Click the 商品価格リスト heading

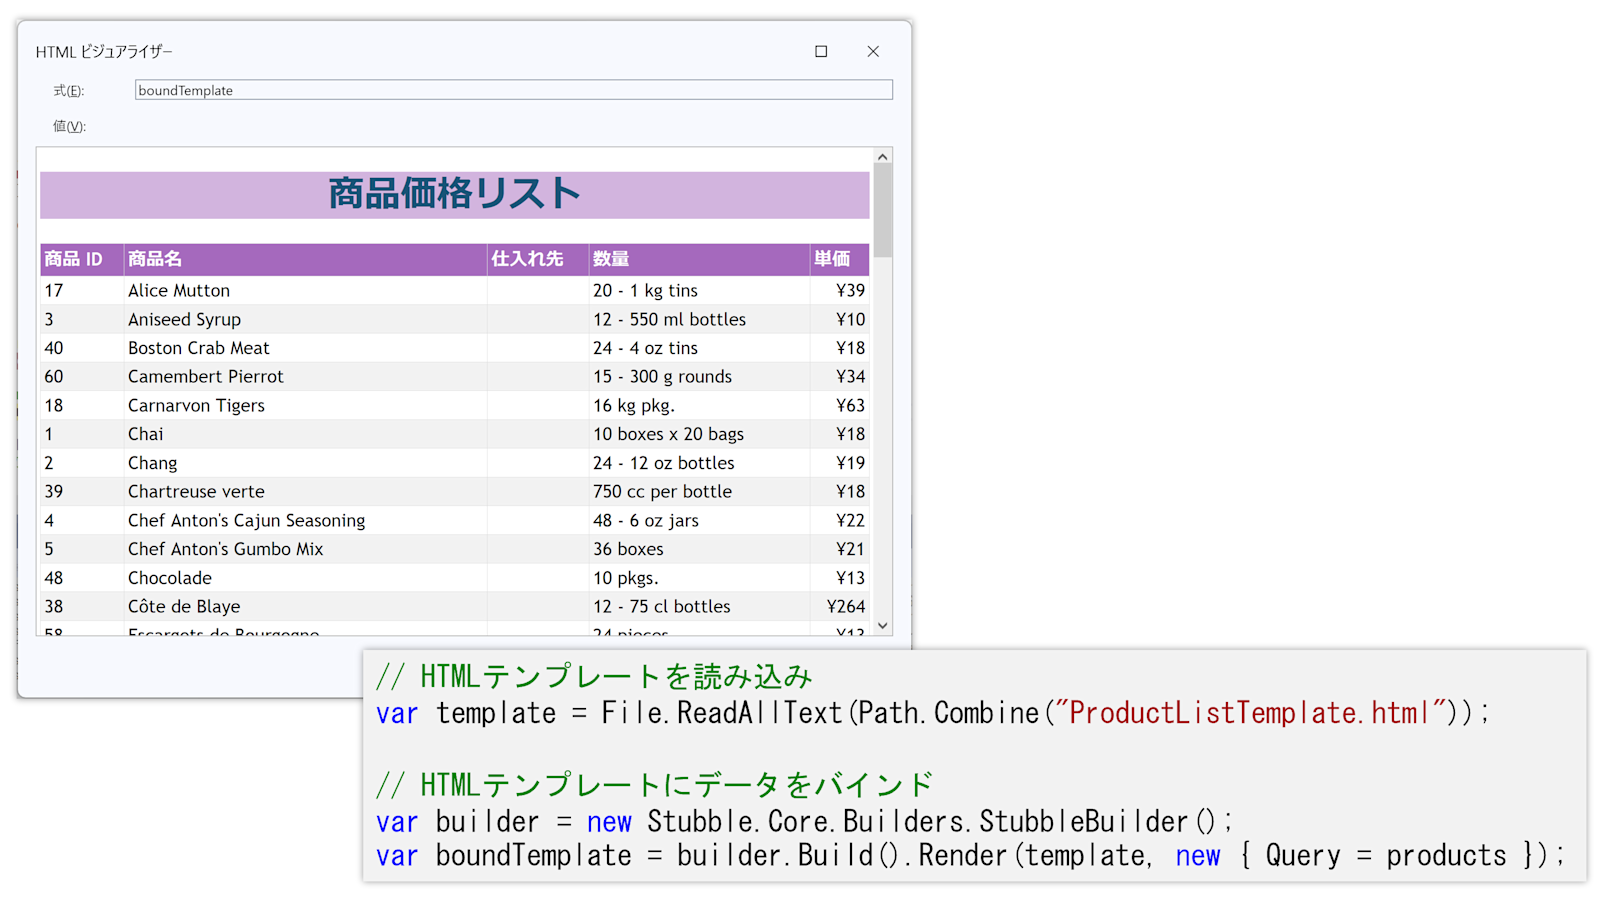[x=455, y=194]
